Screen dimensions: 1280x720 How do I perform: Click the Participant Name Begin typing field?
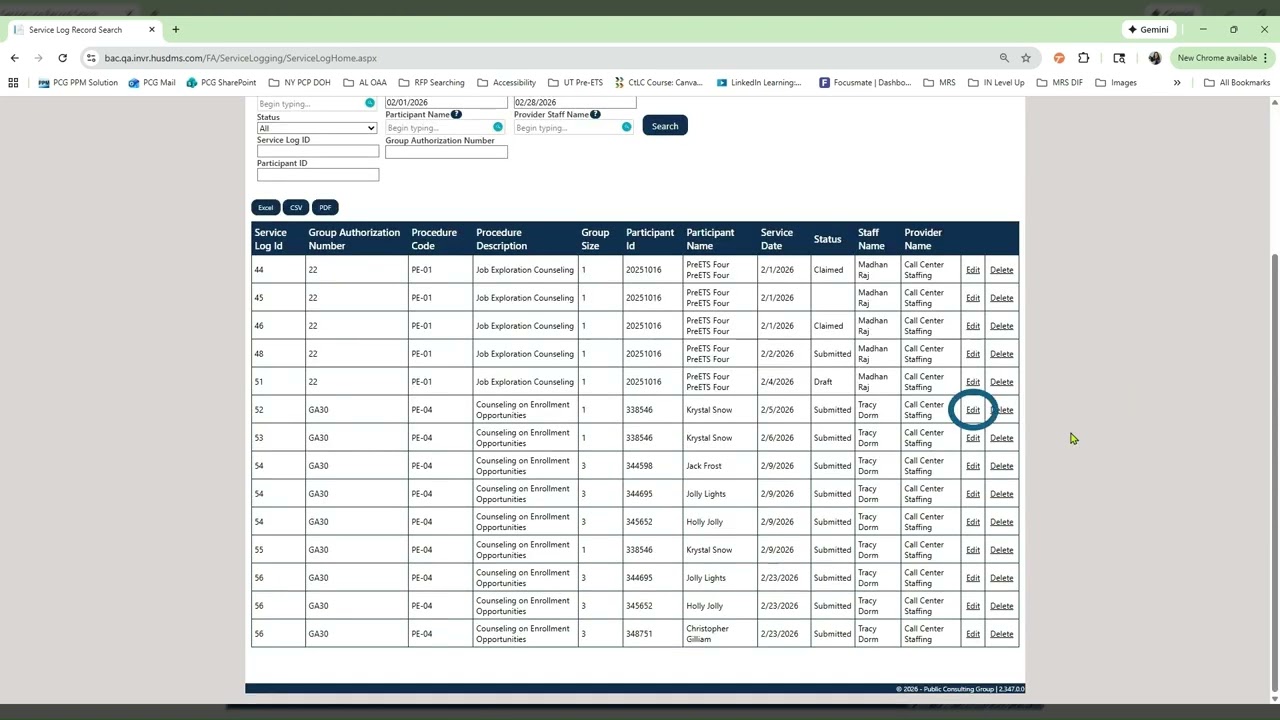point(439,127)
